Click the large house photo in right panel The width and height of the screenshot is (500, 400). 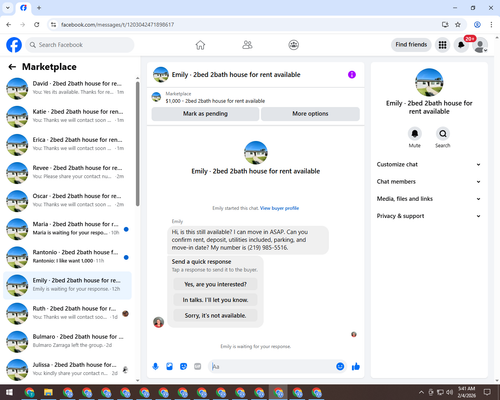click(429, 82)
